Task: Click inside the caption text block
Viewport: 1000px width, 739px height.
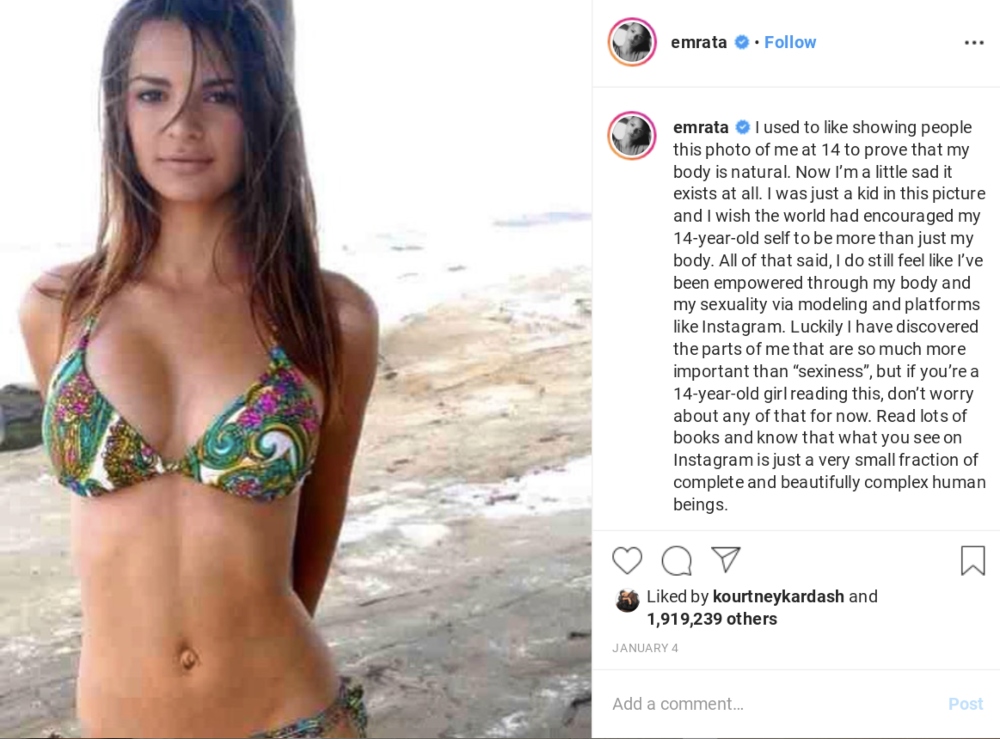Action: tap(829, 316)
